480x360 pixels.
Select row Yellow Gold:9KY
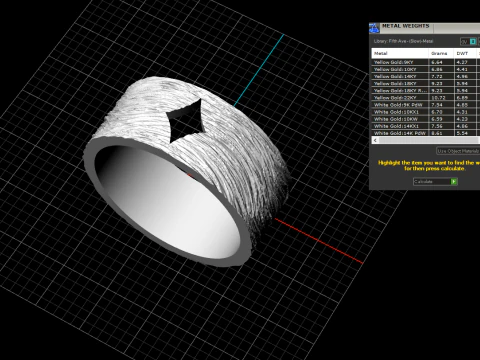click(426, 62)
